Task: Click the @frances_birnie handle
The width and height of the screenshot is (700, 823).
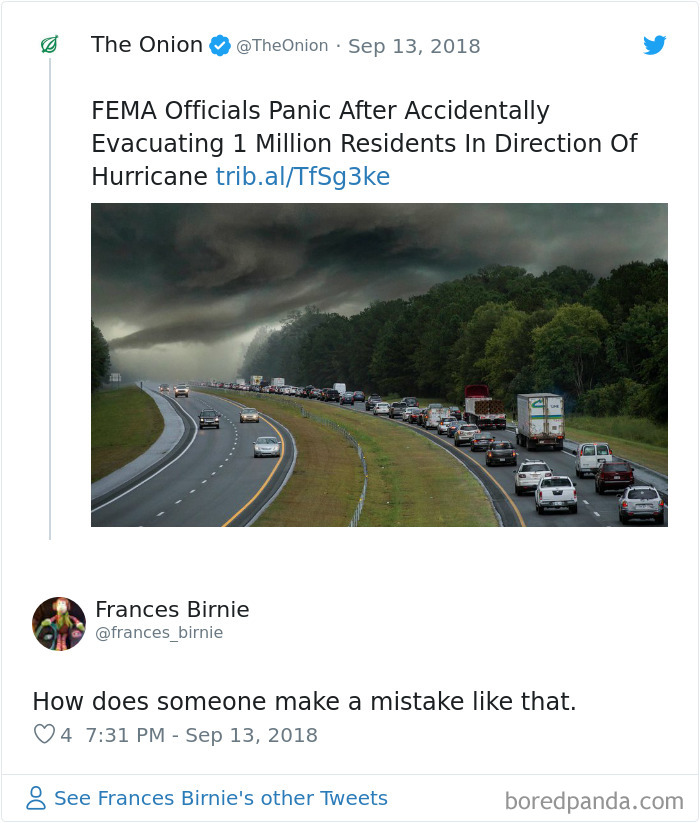Action: (159, 633)
